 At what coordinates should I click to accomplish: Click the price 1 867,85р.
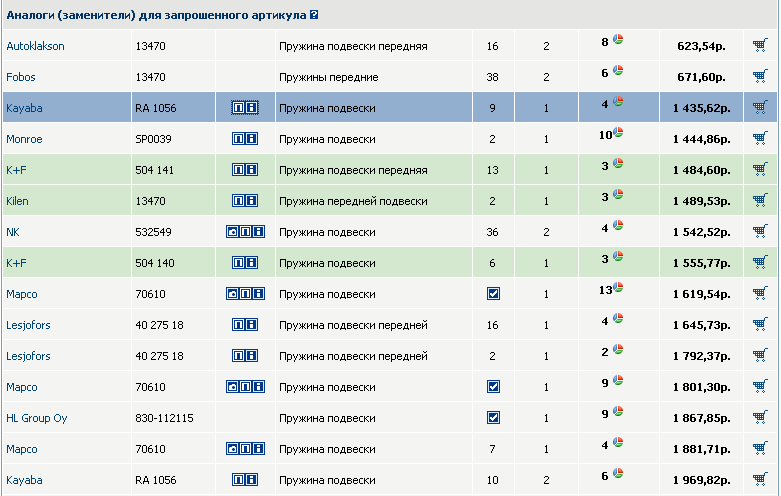point(701,418)
